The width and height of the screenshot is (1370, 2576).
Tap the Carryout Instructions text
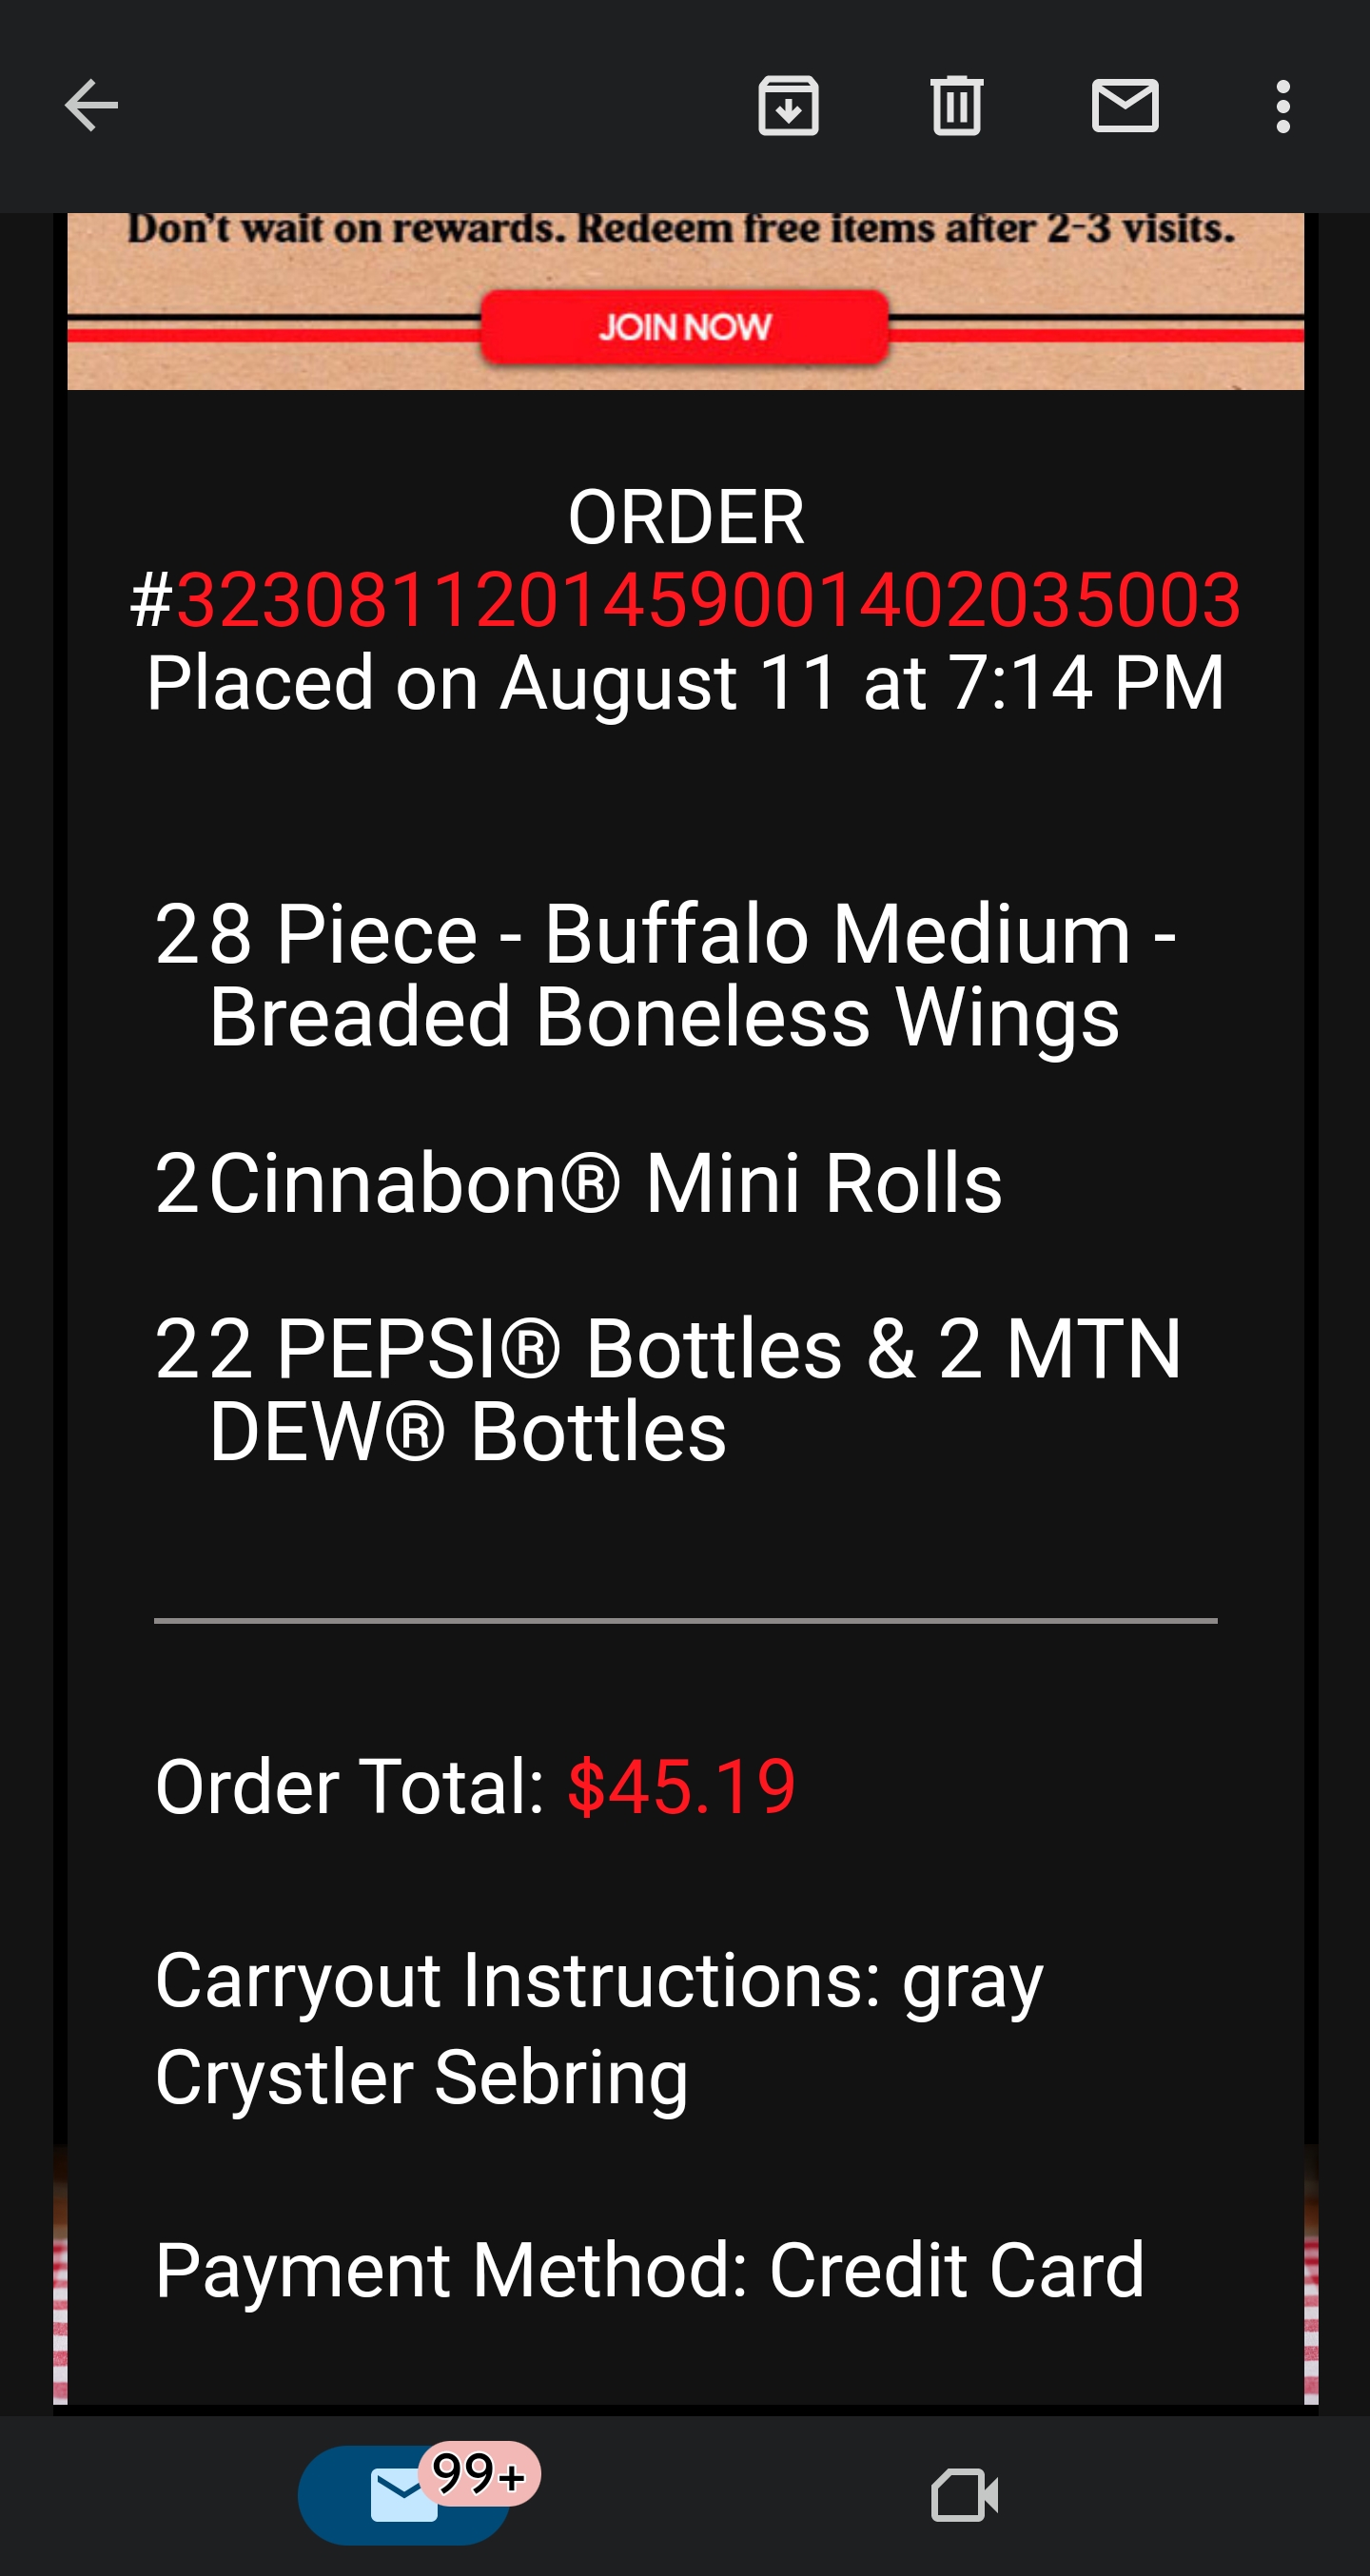point(598,2027)
